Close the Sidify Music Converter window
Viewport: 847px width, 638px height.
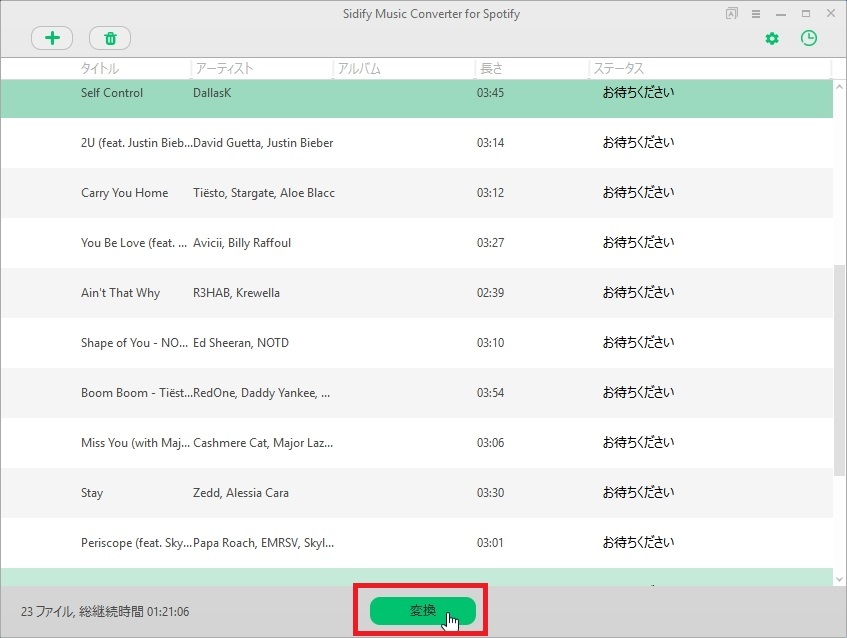(830, 14)
